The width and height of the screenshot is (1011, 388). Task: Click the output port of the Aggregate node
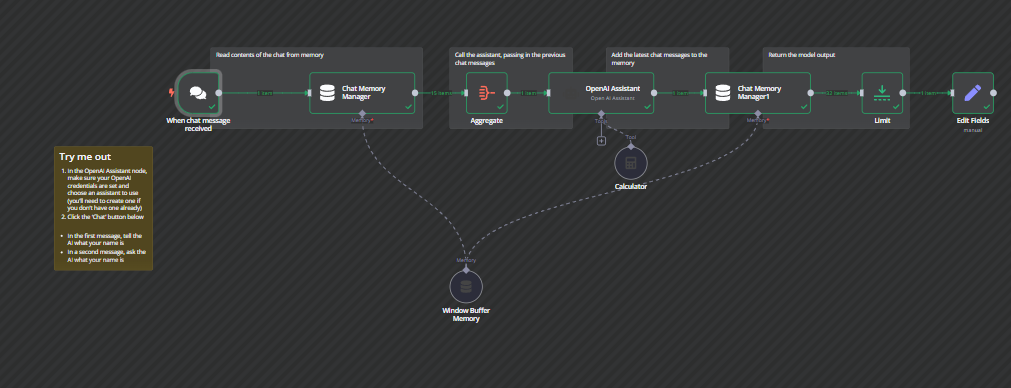pyautogui.click(x=507, y=93)
